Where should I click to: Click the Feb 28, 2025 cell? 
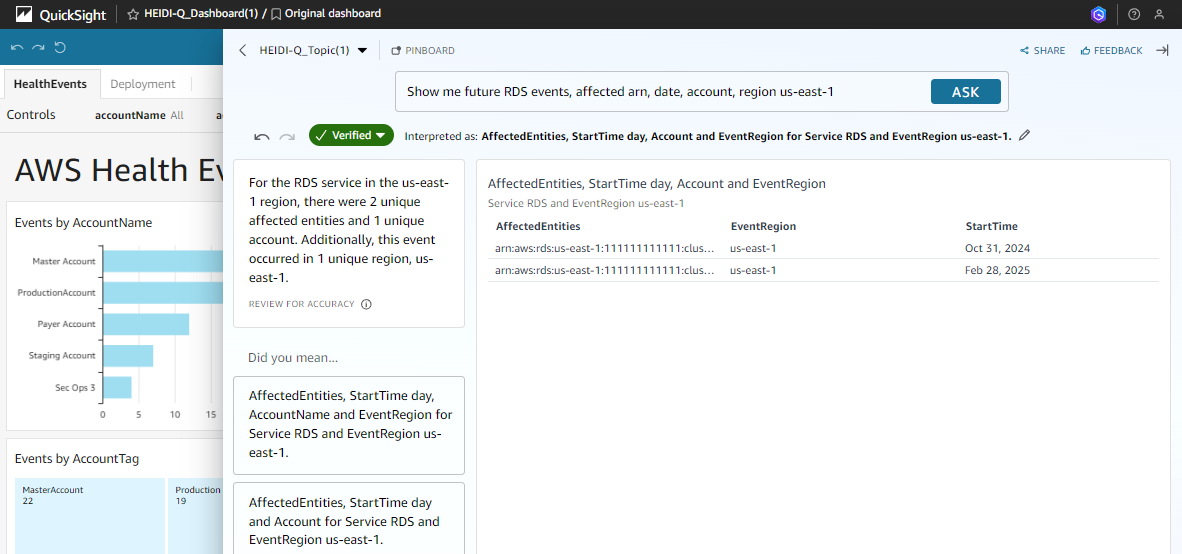pos(997,270)
